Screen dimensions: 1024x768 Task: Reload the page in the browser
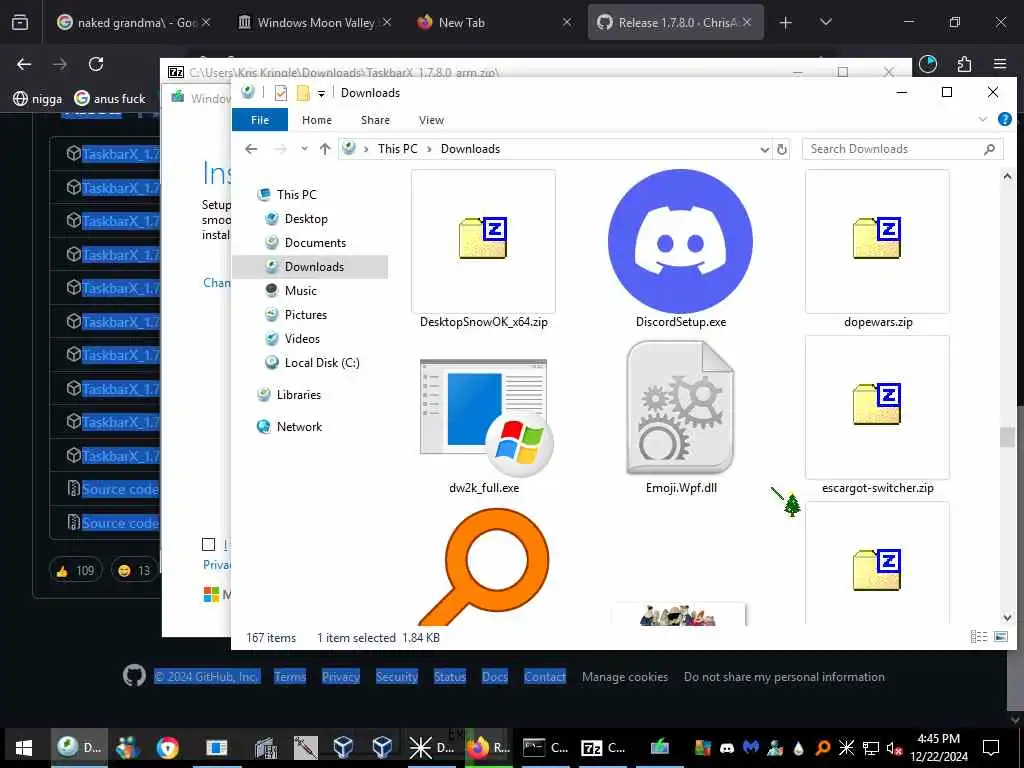click(x=96, y=64)
